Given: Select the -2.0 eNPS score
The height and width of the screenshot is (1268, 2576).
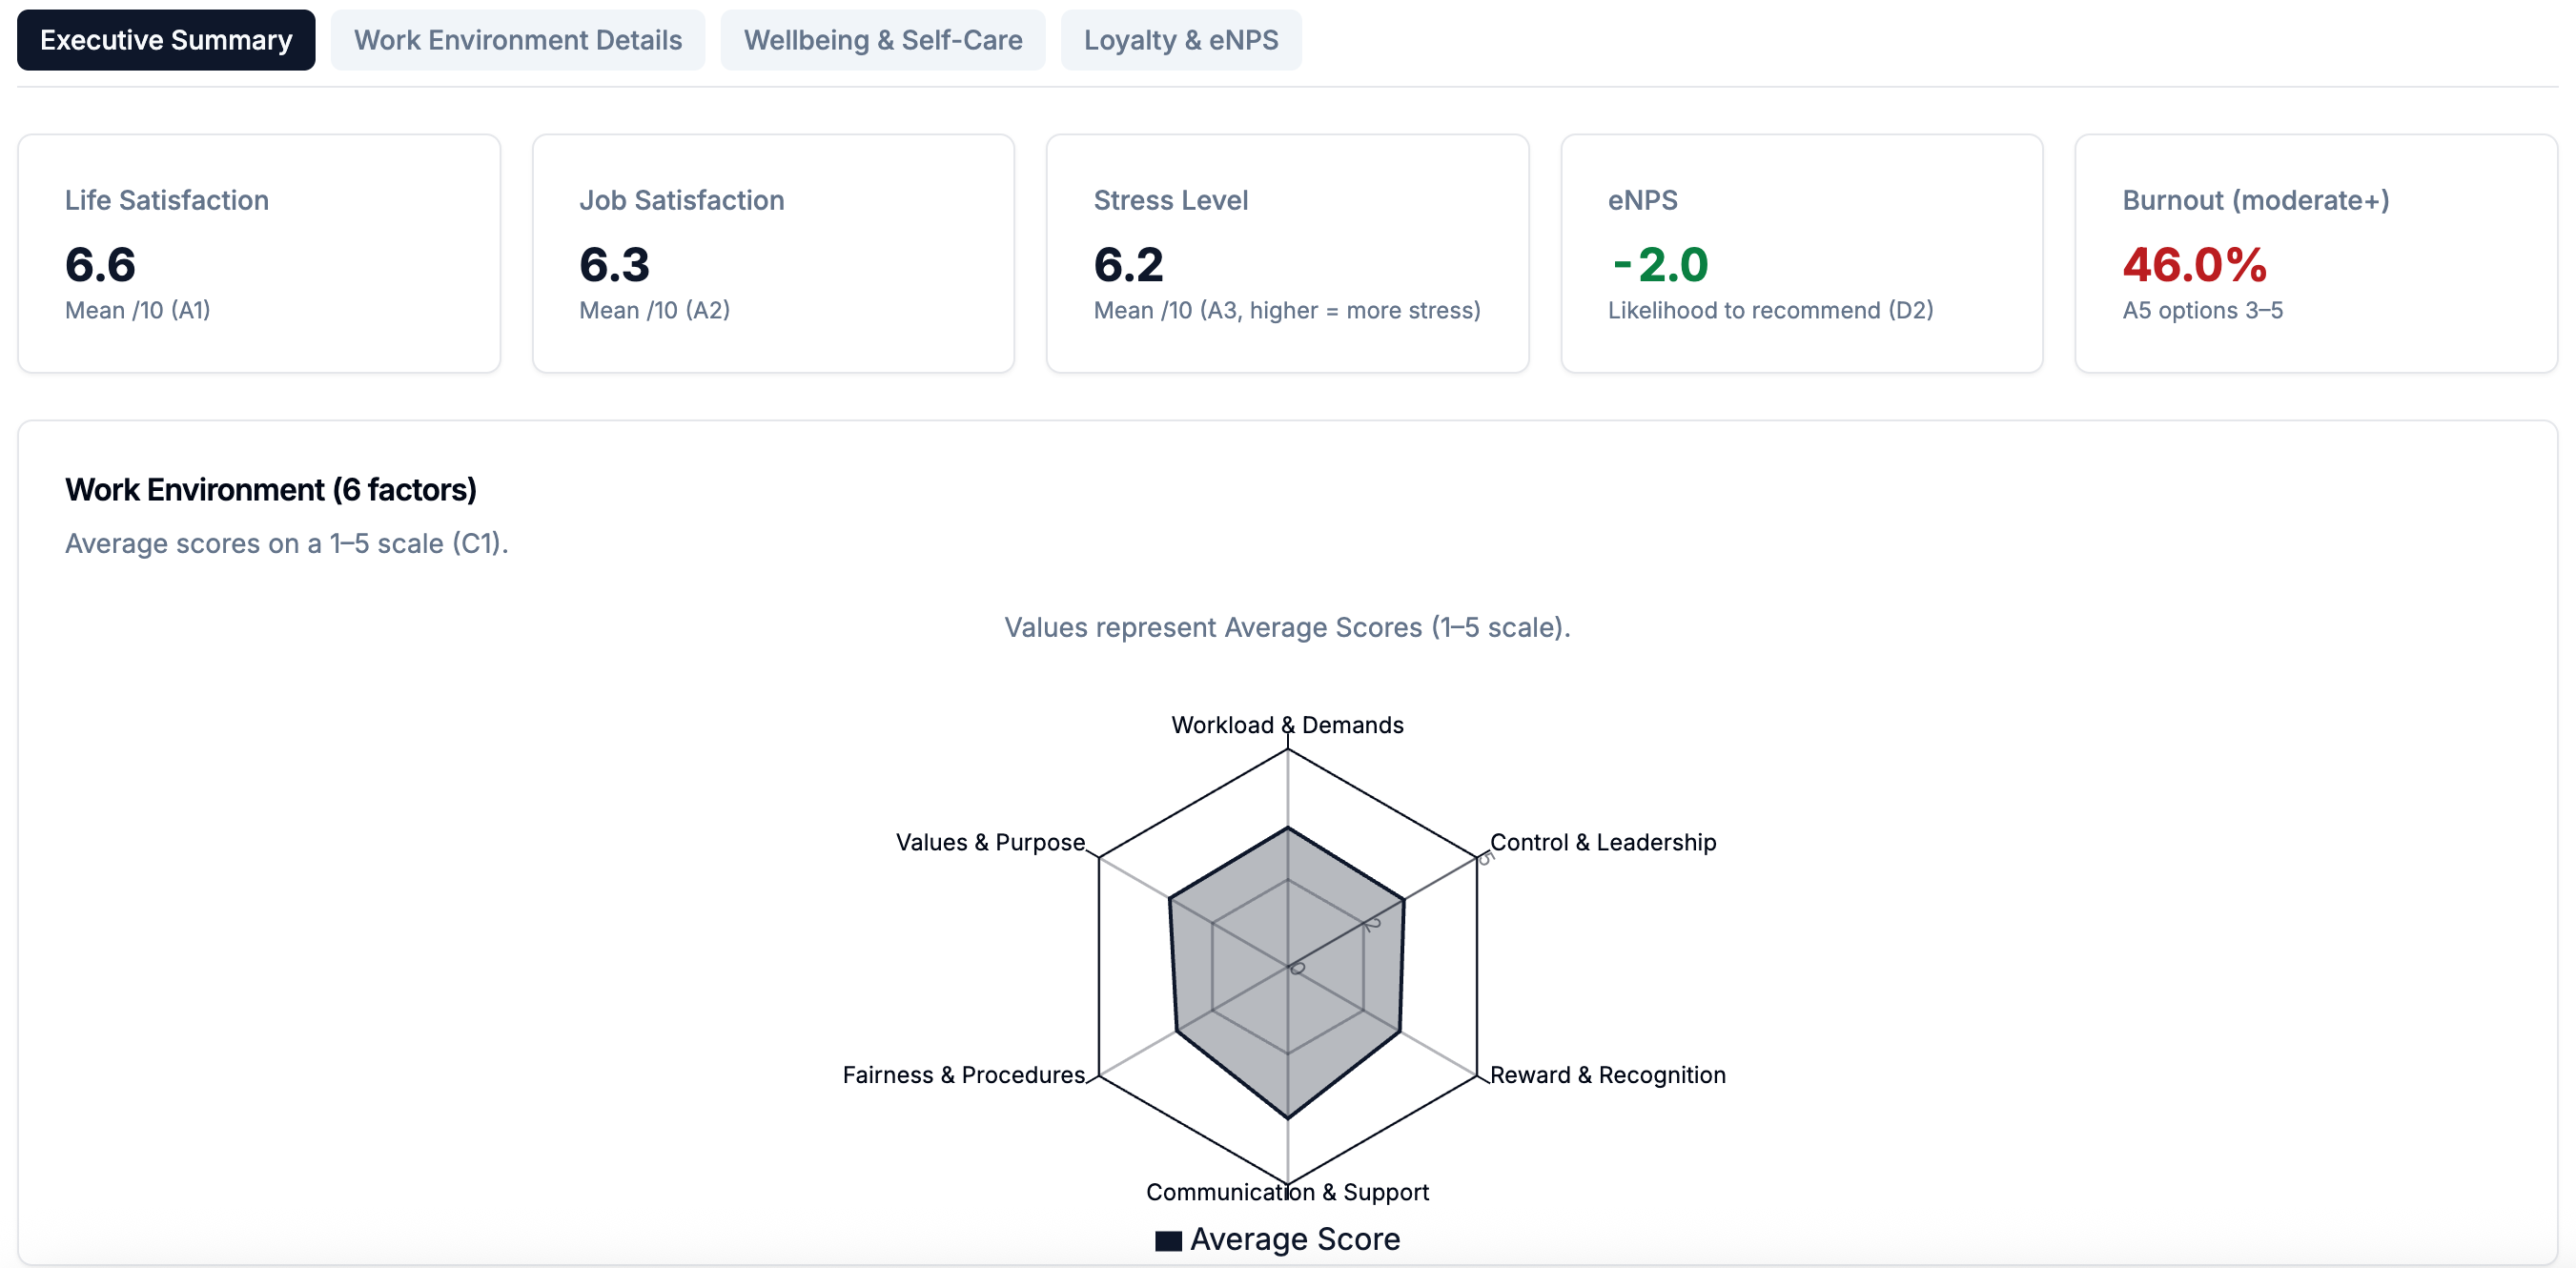Looking at the screenshot, I should [x=1660, y=264].
